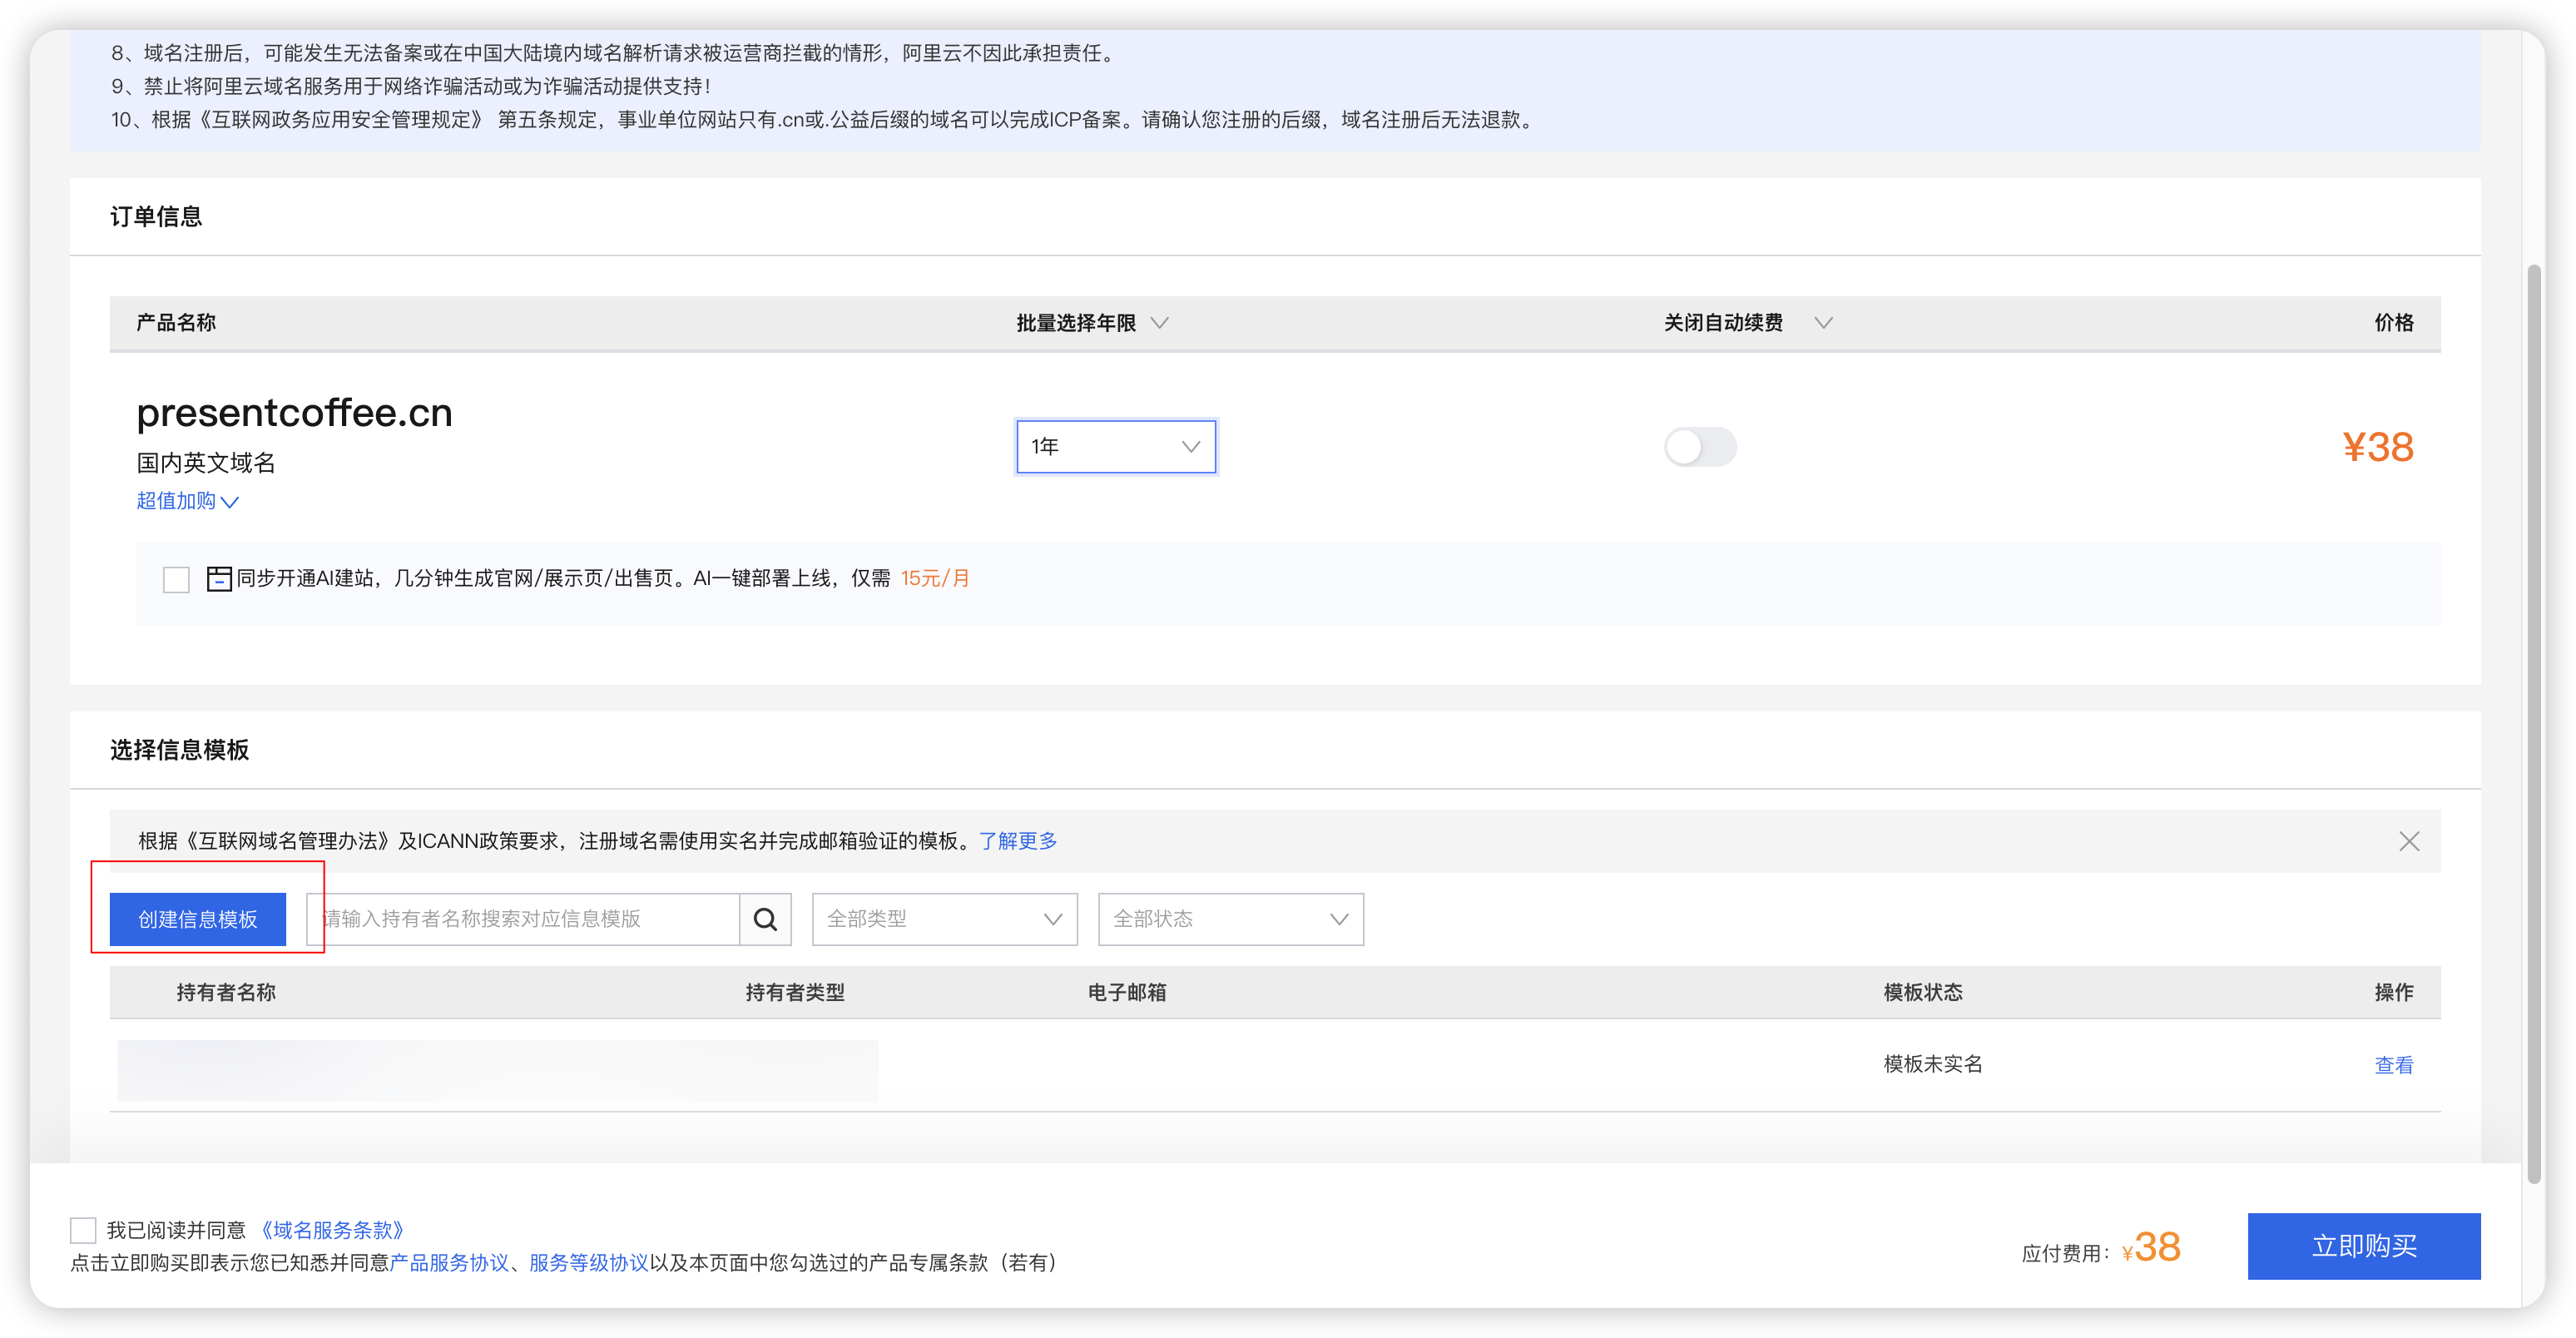Click 查看 for the unverified template
This screenshot has width=2576, height=1338.
[2394, 1065]
